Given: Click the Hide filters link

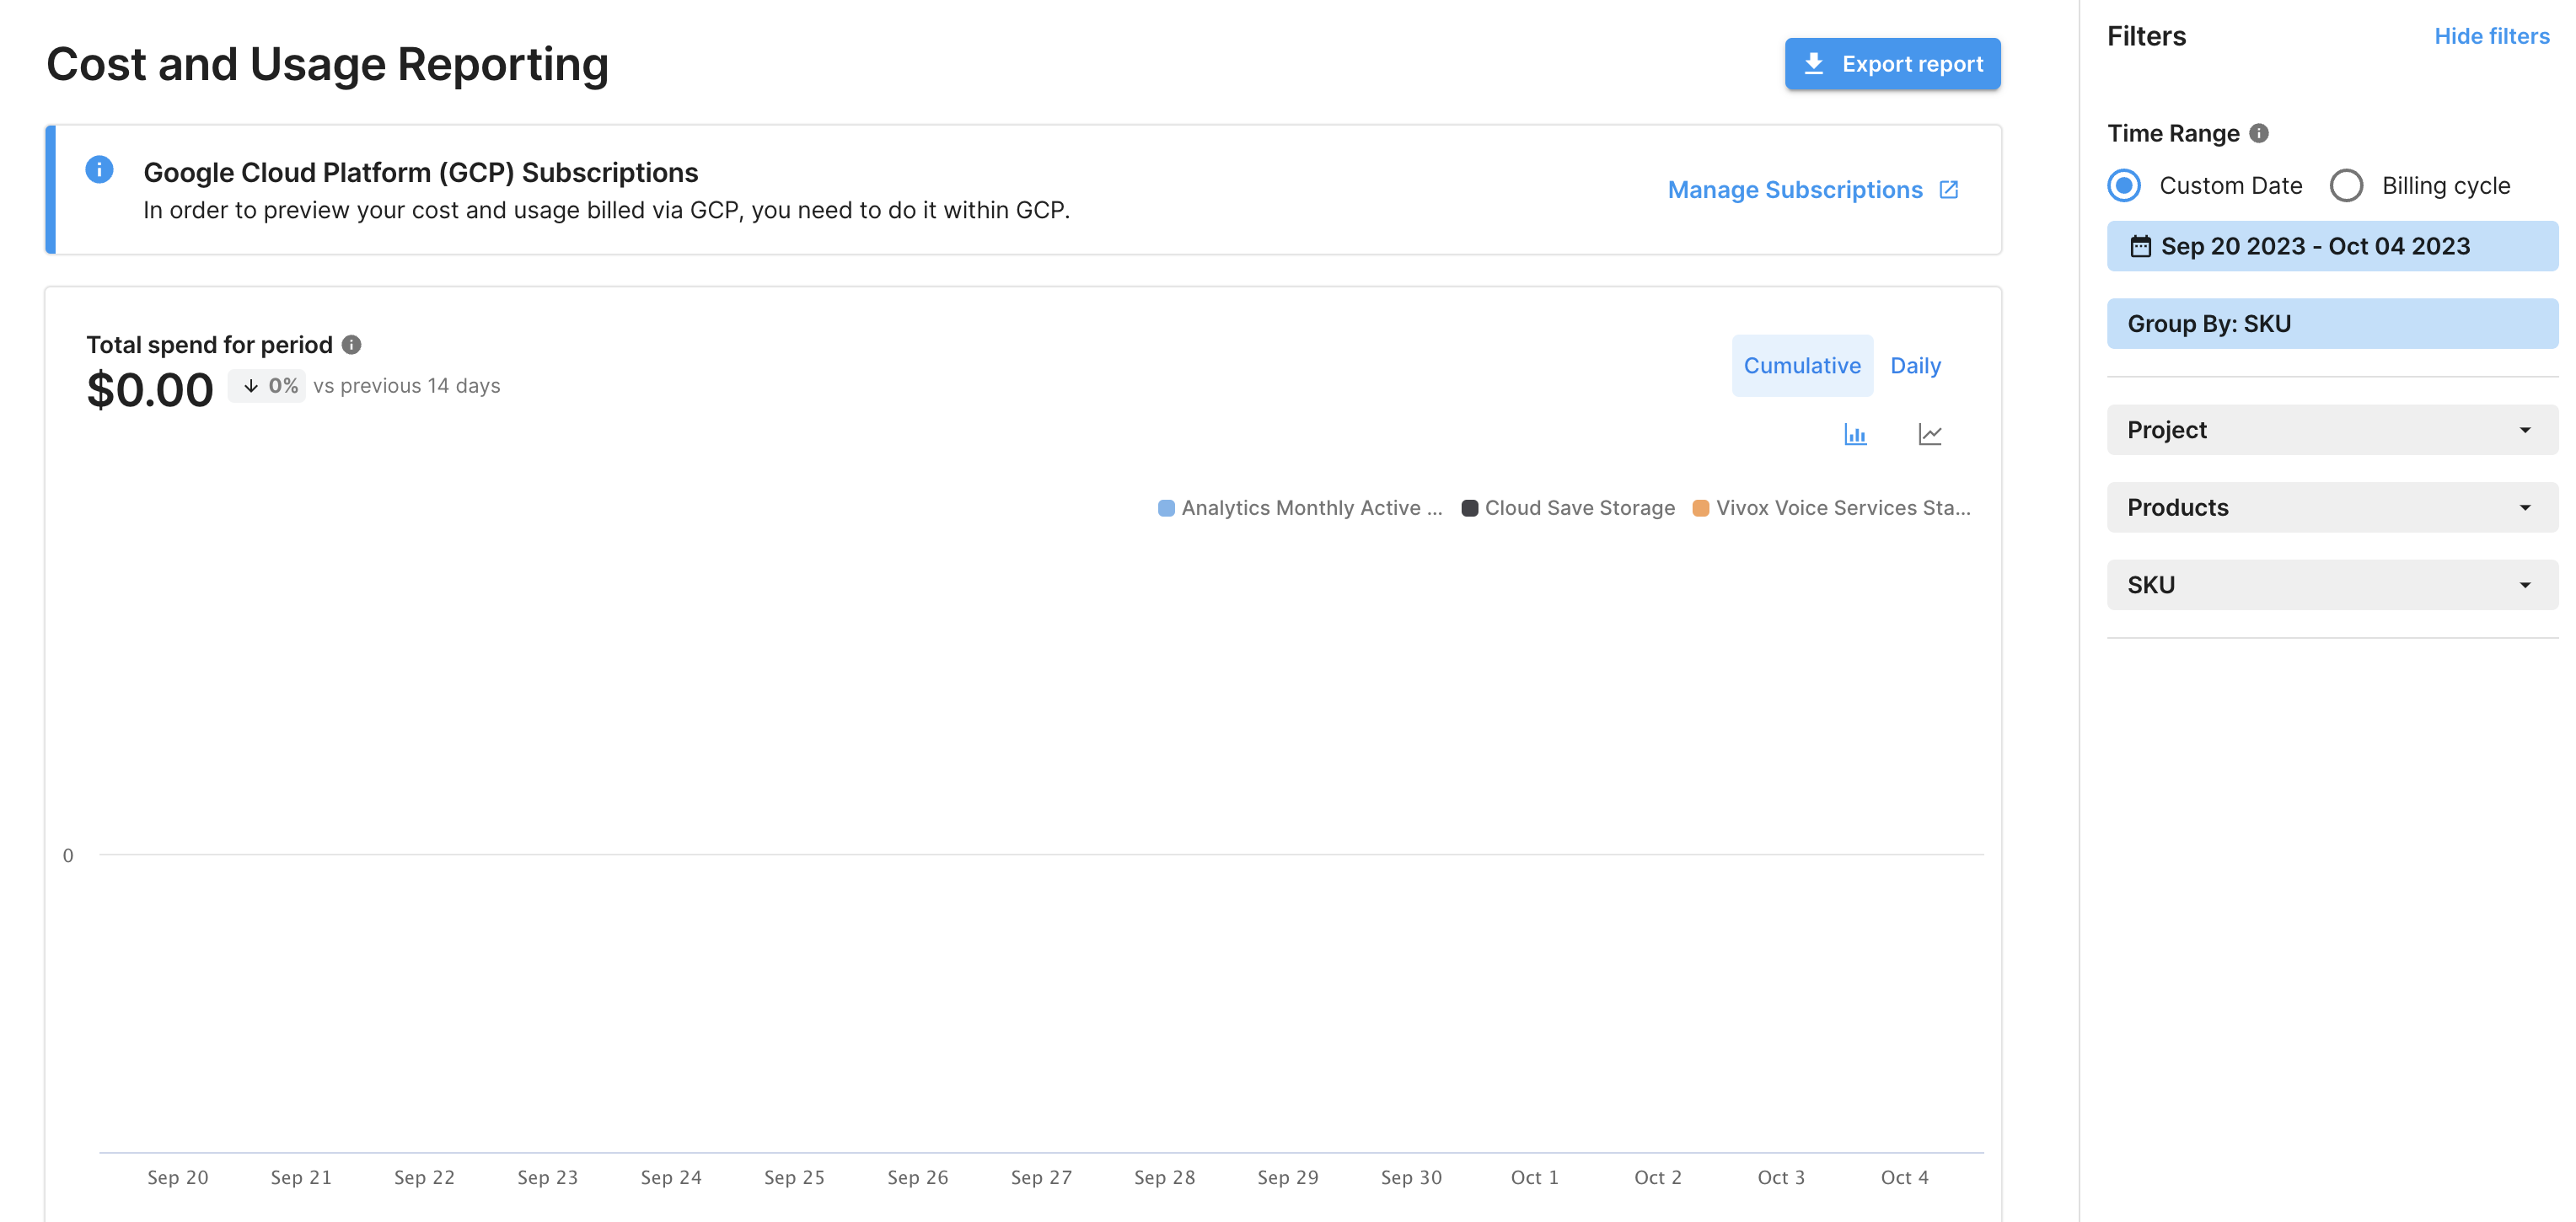Looking at the screenshot, I should pyautogui.click(x=2491, y=36).
